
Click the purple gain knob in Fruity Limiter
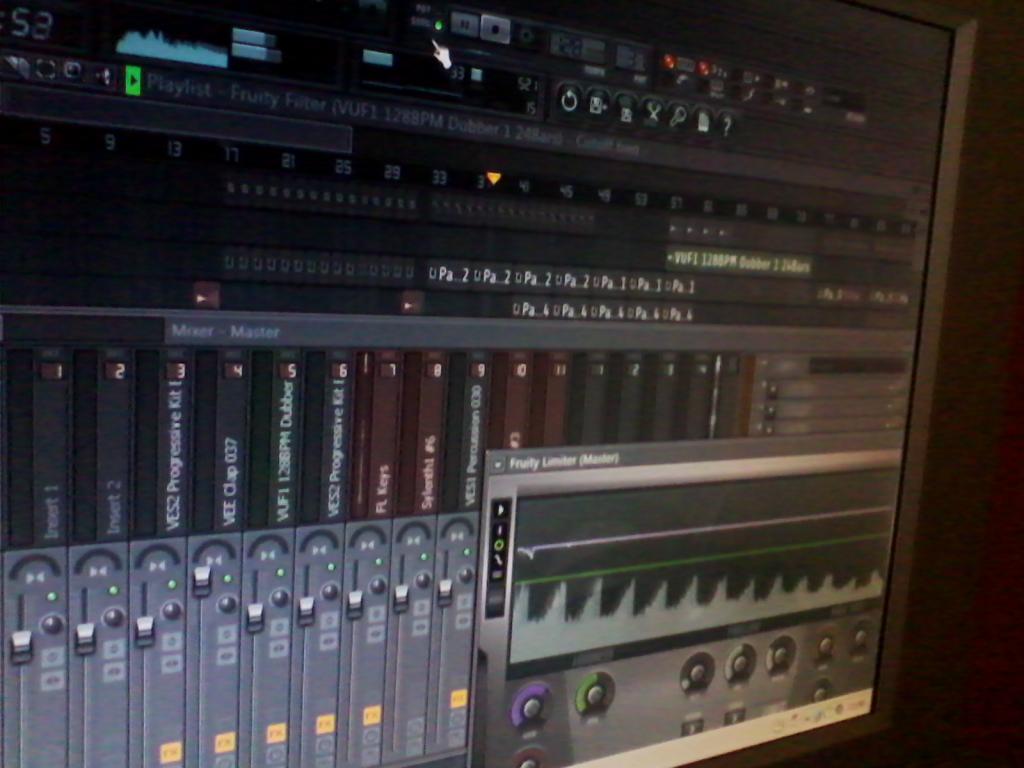(530, 706)
